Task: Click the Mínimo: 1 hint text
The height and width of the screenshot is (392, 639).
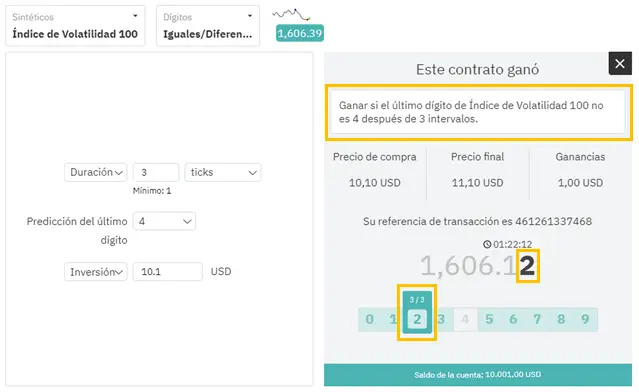Action: tap(152, 191)
